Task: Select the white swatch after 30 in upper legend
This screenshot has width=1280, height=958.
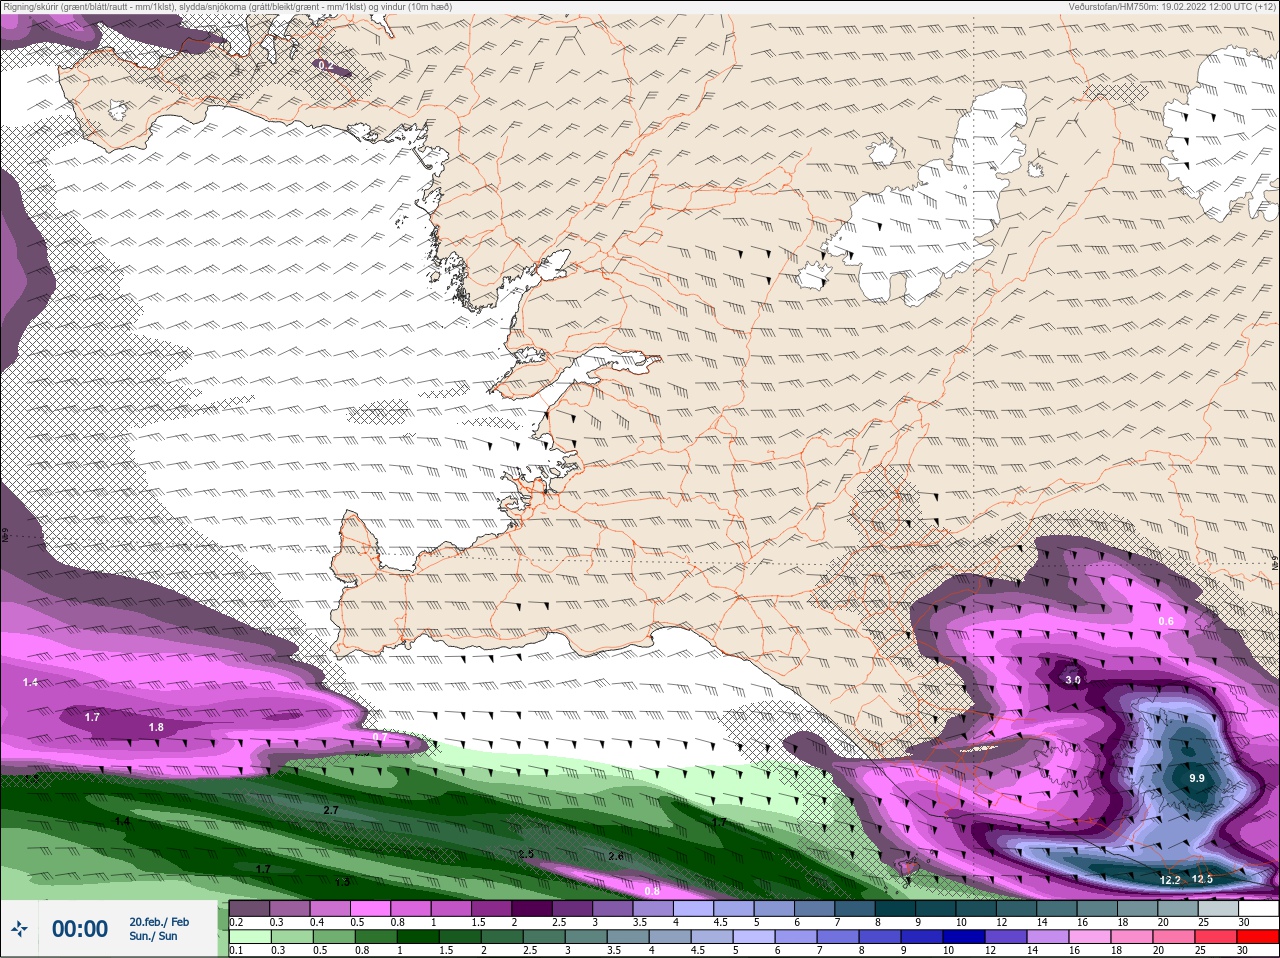Action: tap(1258, 909)
